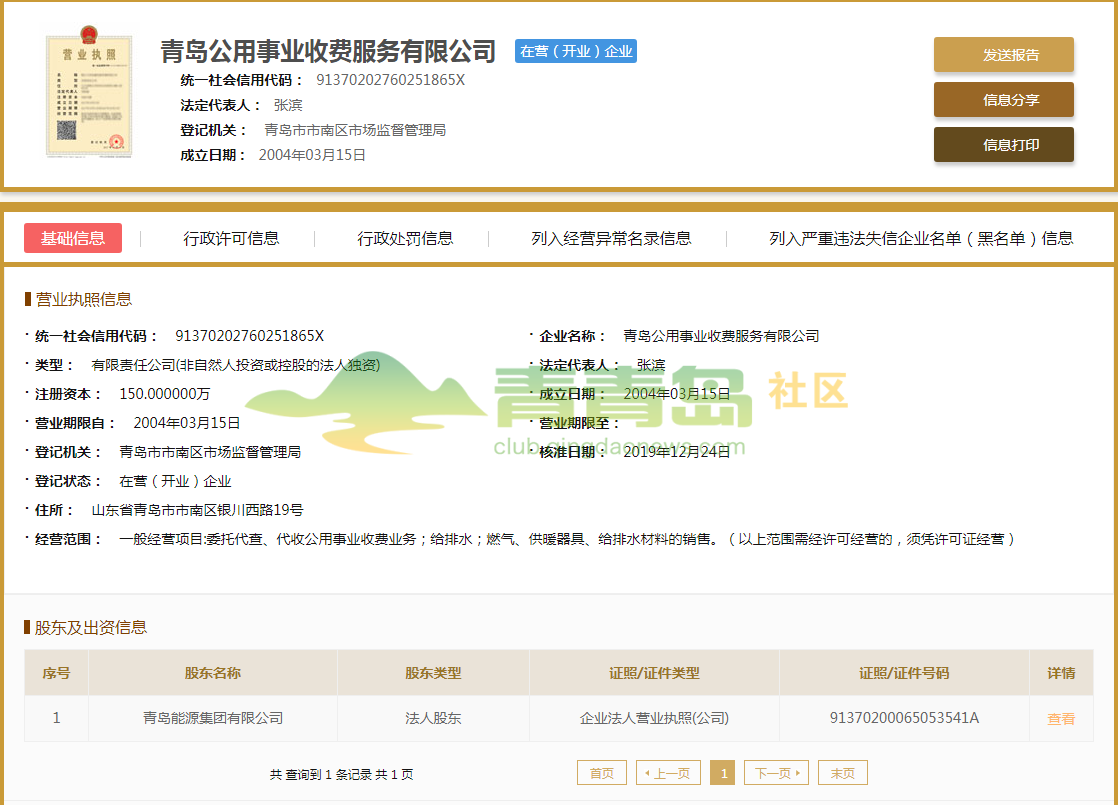The height and width of the screenshot is (805, 1118).
Task: Click the company title 青岛公用事业收费服务有限公司
Action: point(328,51)
